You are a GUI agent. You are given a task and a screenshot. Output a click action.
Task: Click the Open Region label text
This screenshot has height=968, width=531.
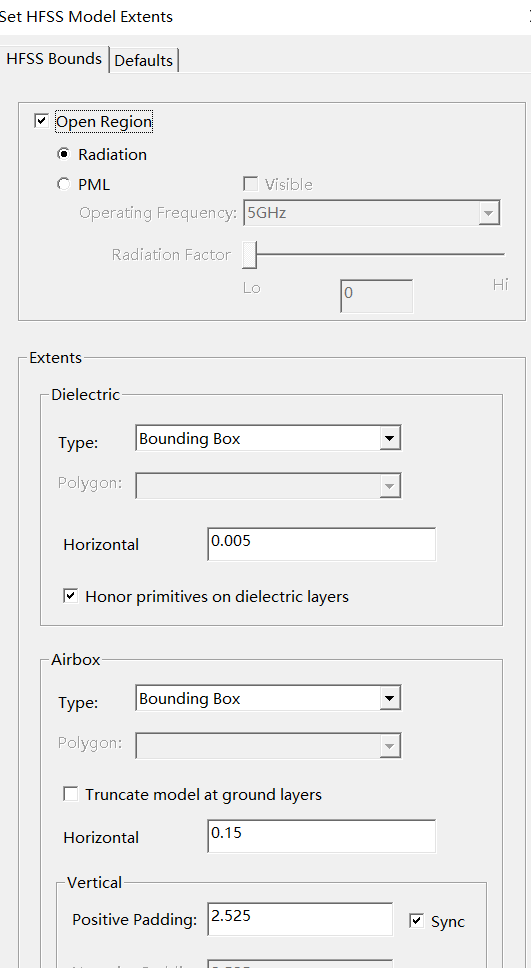click(x=104, y=122)
